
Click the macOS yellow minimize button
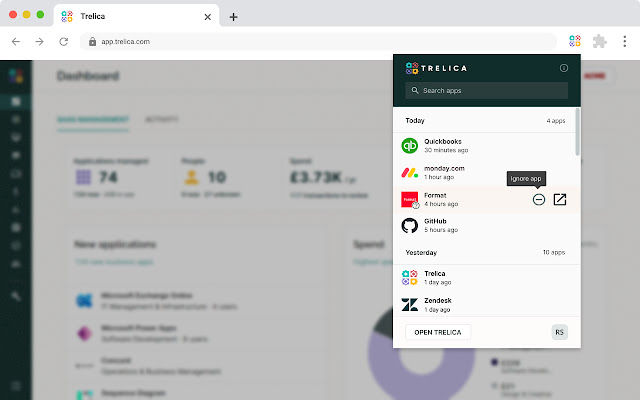tap(27, 15)
